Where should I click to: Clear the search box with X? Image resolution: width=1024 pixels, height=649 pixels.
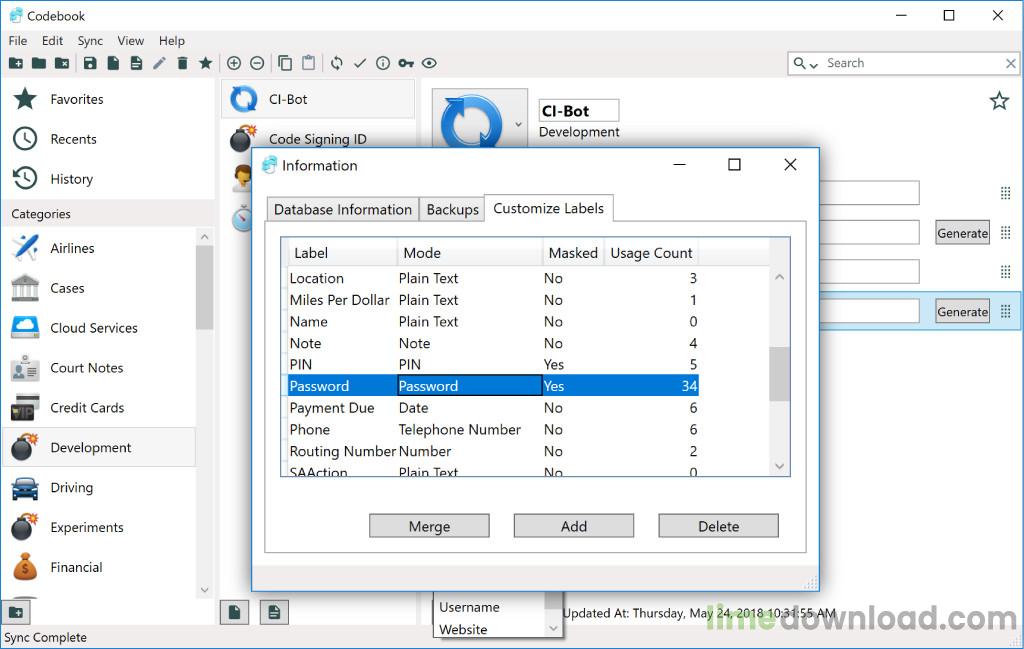(1010, 63)
